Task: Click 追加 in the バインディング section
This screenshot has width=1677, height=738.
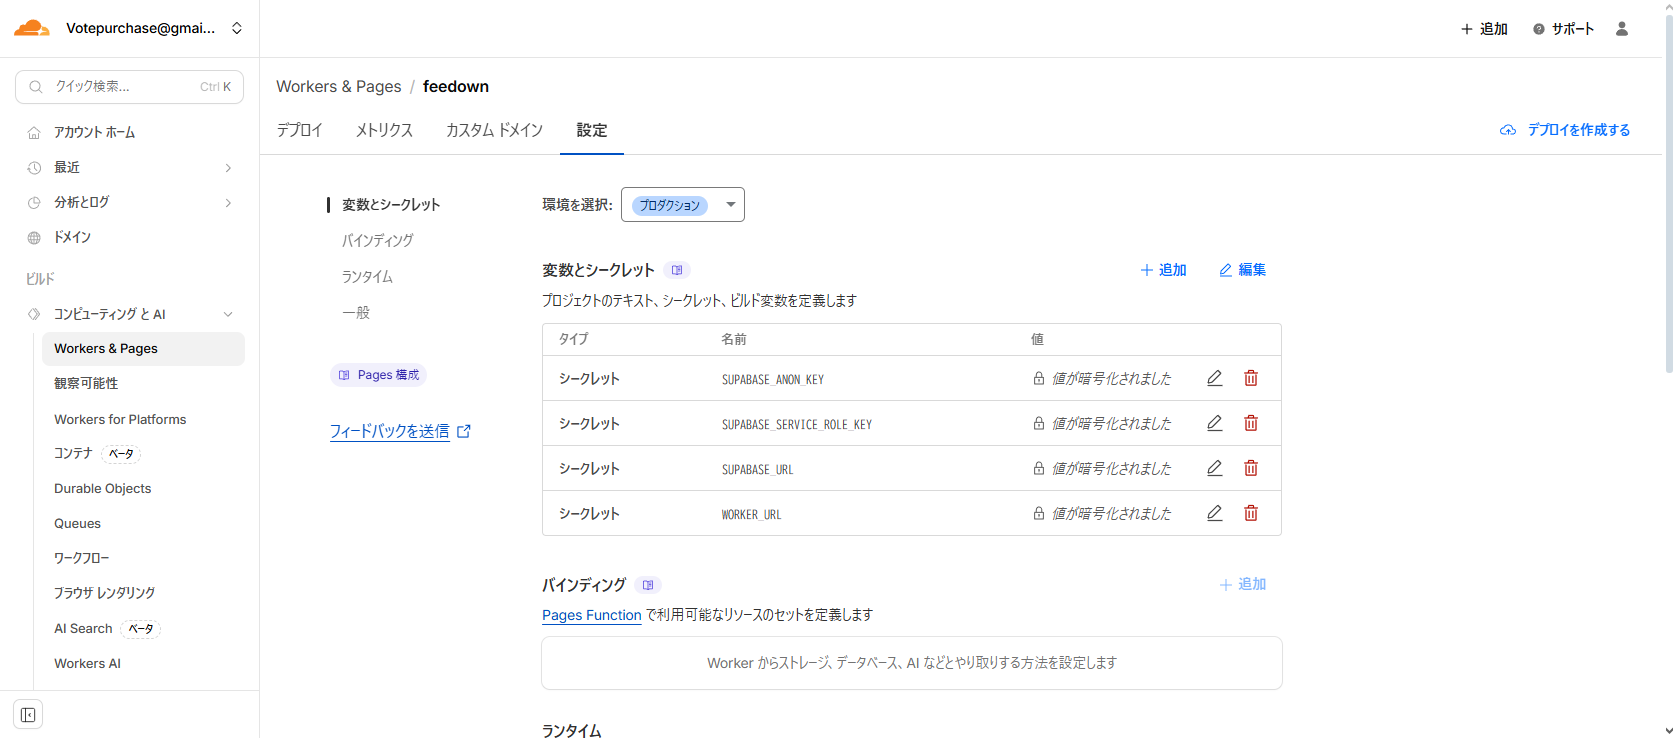Action: (1243, 584)
